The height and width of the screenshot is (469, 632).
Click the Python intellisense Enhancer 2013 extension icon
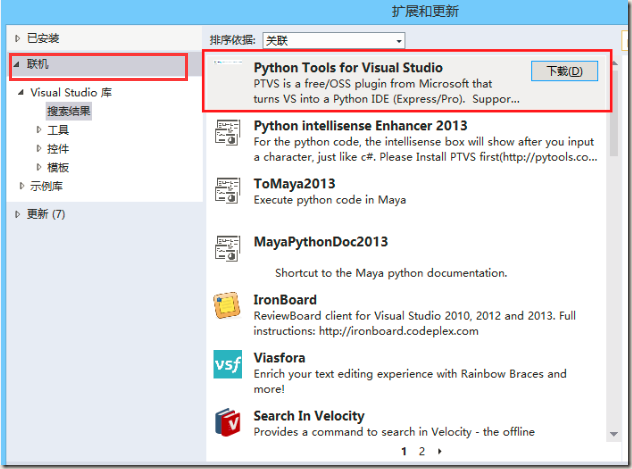click(227, 133)
